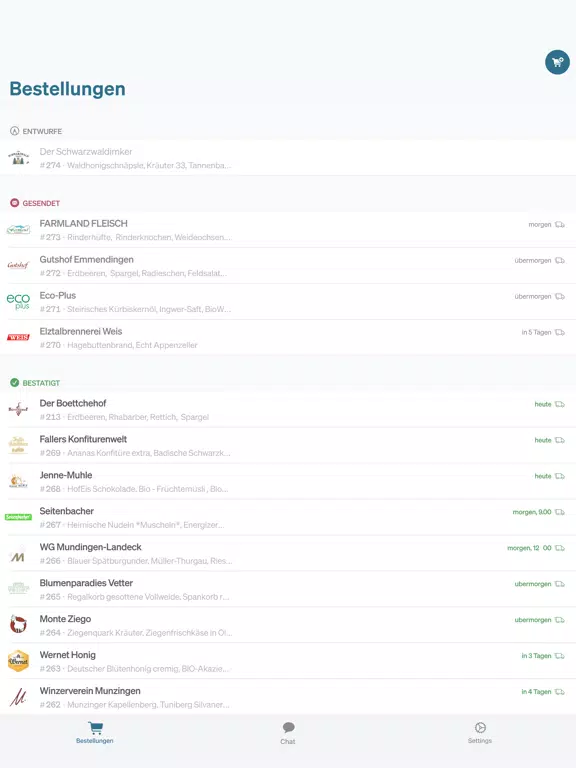
Task: Click order line '#270 · Hagebuttenbrand'
Action: tap(119, 345)
